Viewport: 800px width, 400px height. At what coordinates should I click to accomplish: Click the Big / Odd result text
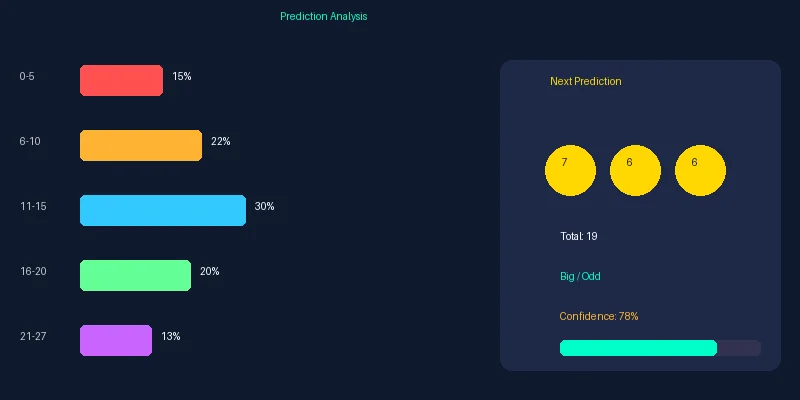click(580, 276)
